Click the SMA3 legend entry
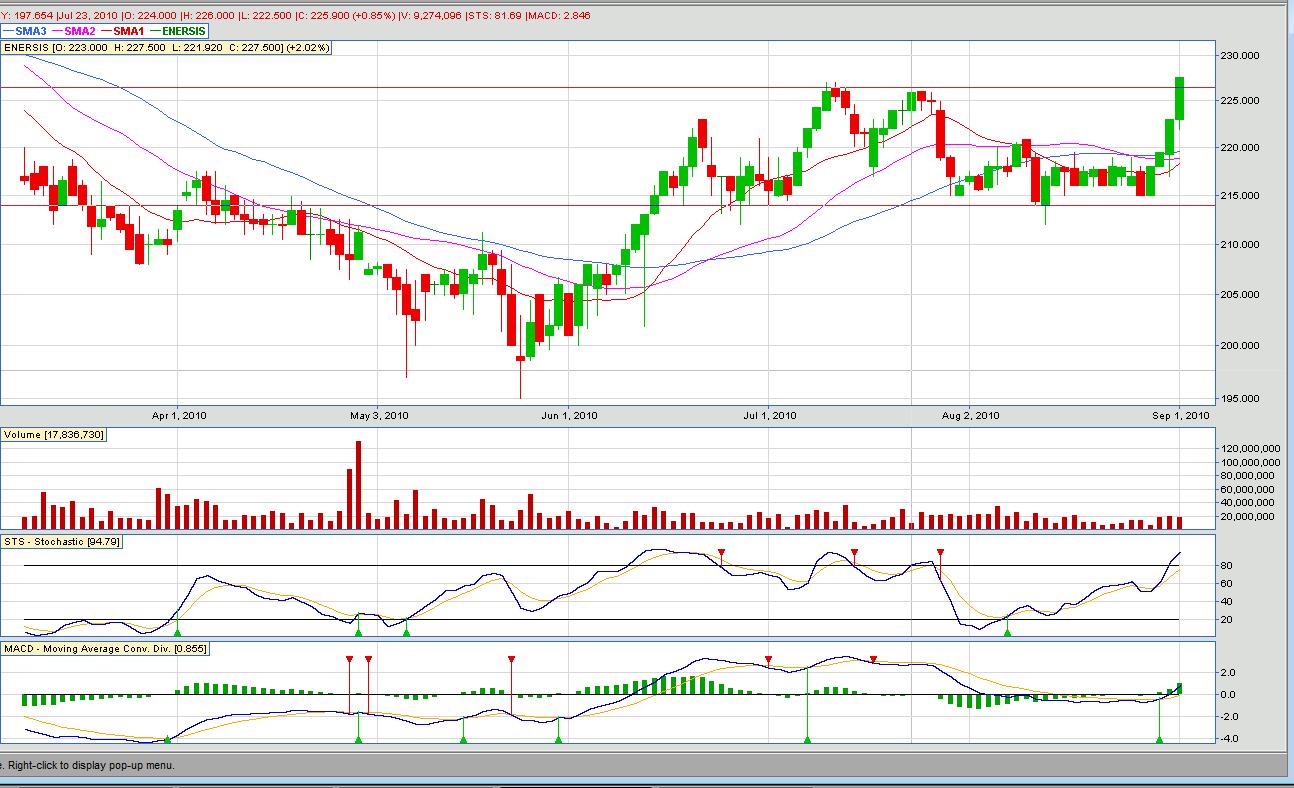This screenshot has height=788, width=1294. pyautogui.click(x=25, y=31)
